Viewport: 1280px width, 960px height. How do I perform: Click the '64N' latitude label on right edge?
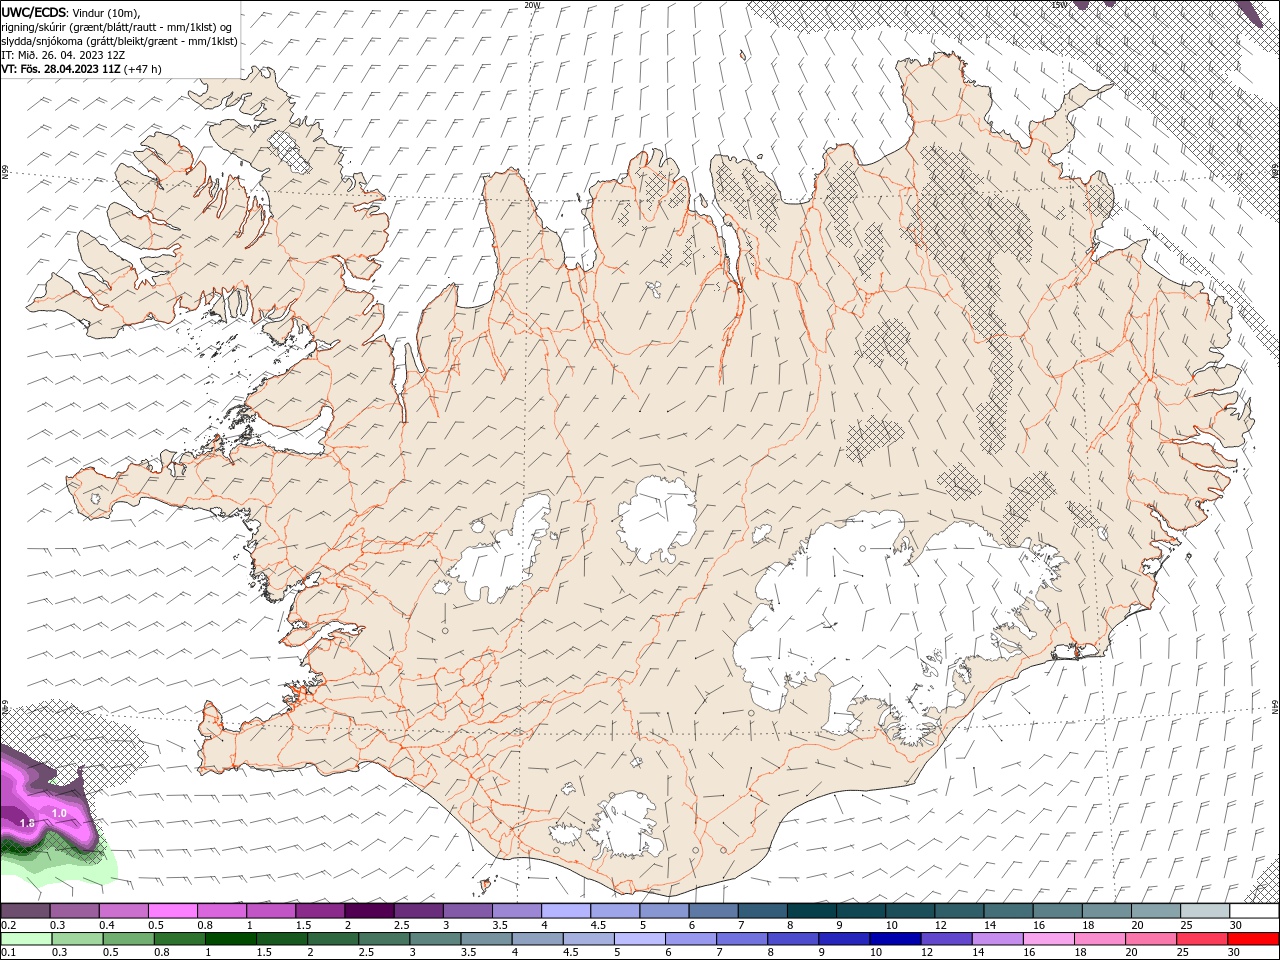pyautogui.click(x=1275, y=706)
